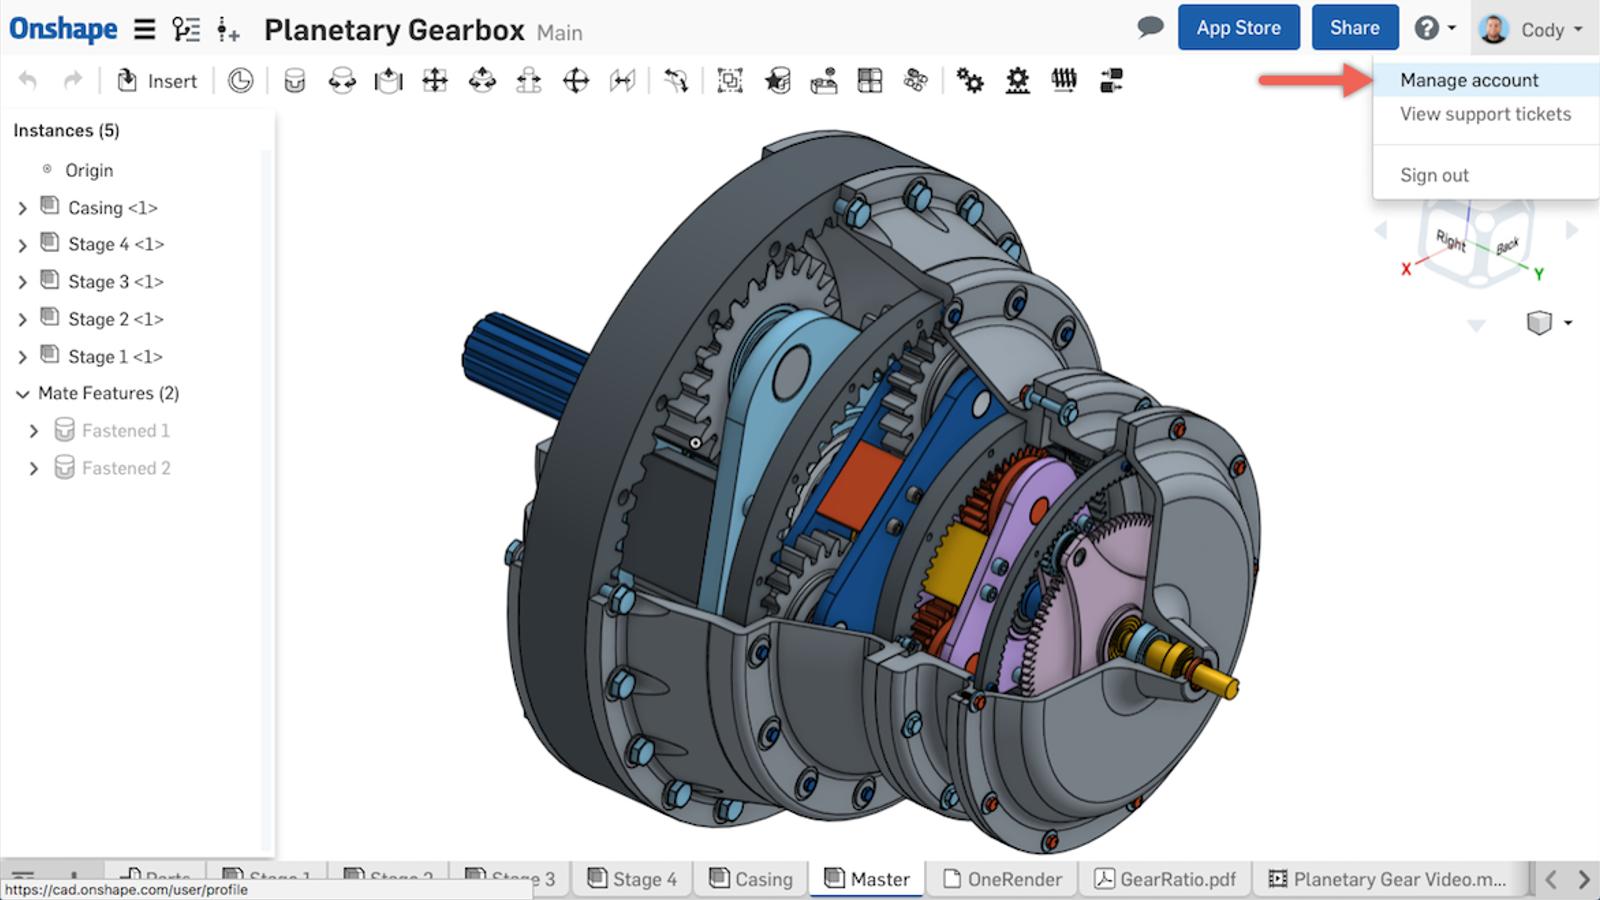This screenshot has height=900, width=1600.
Task: Click the Group tool icon
Action: click(x=730, y=81)
